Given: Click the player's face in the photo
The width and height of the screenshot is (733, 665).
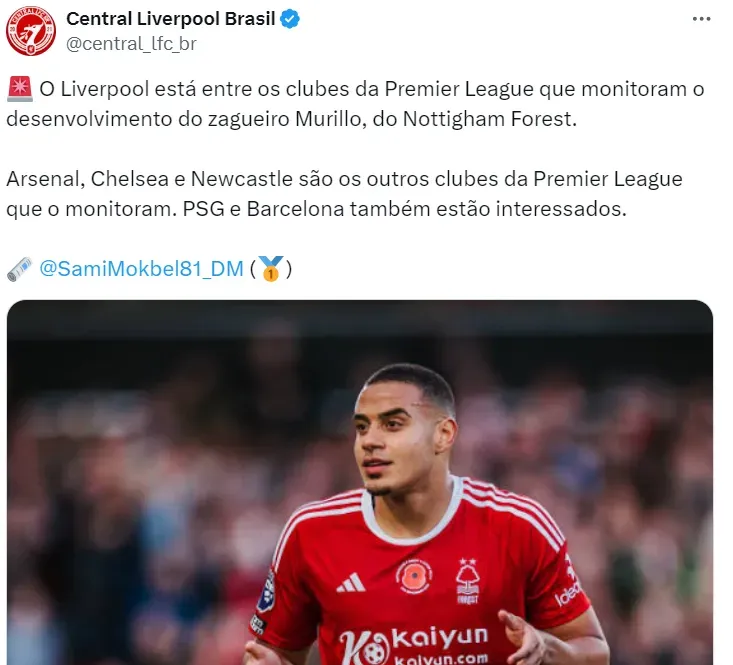Looking at the screenshot, I should click(395, 442).
